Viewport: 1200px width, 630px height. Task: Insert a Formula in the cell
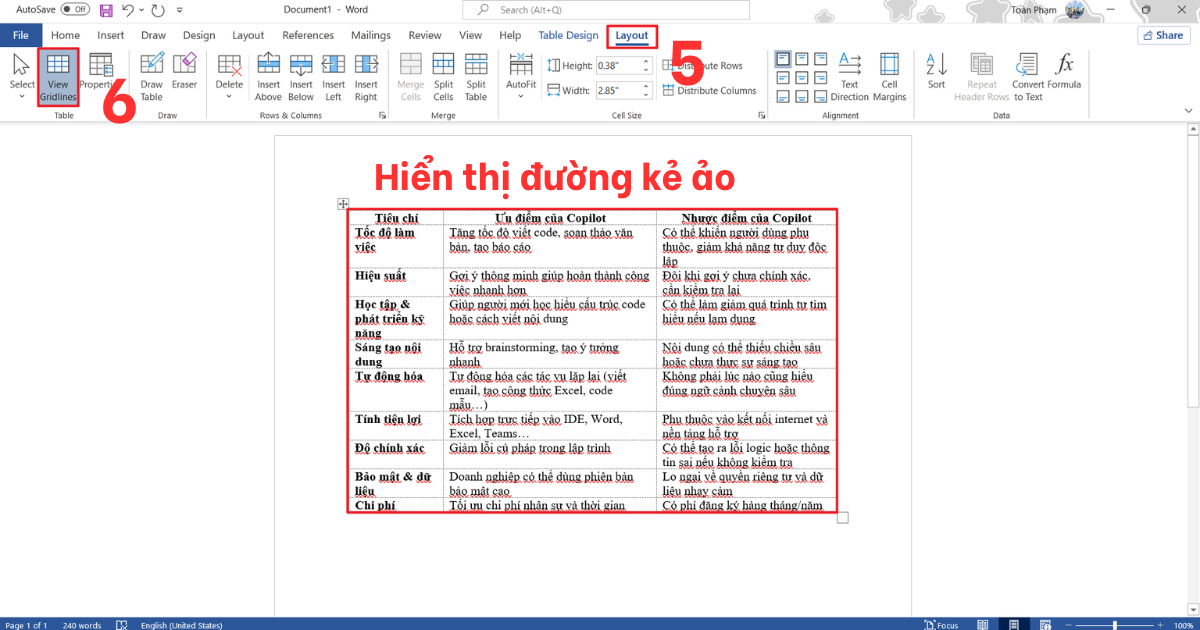click(1065, 72)
